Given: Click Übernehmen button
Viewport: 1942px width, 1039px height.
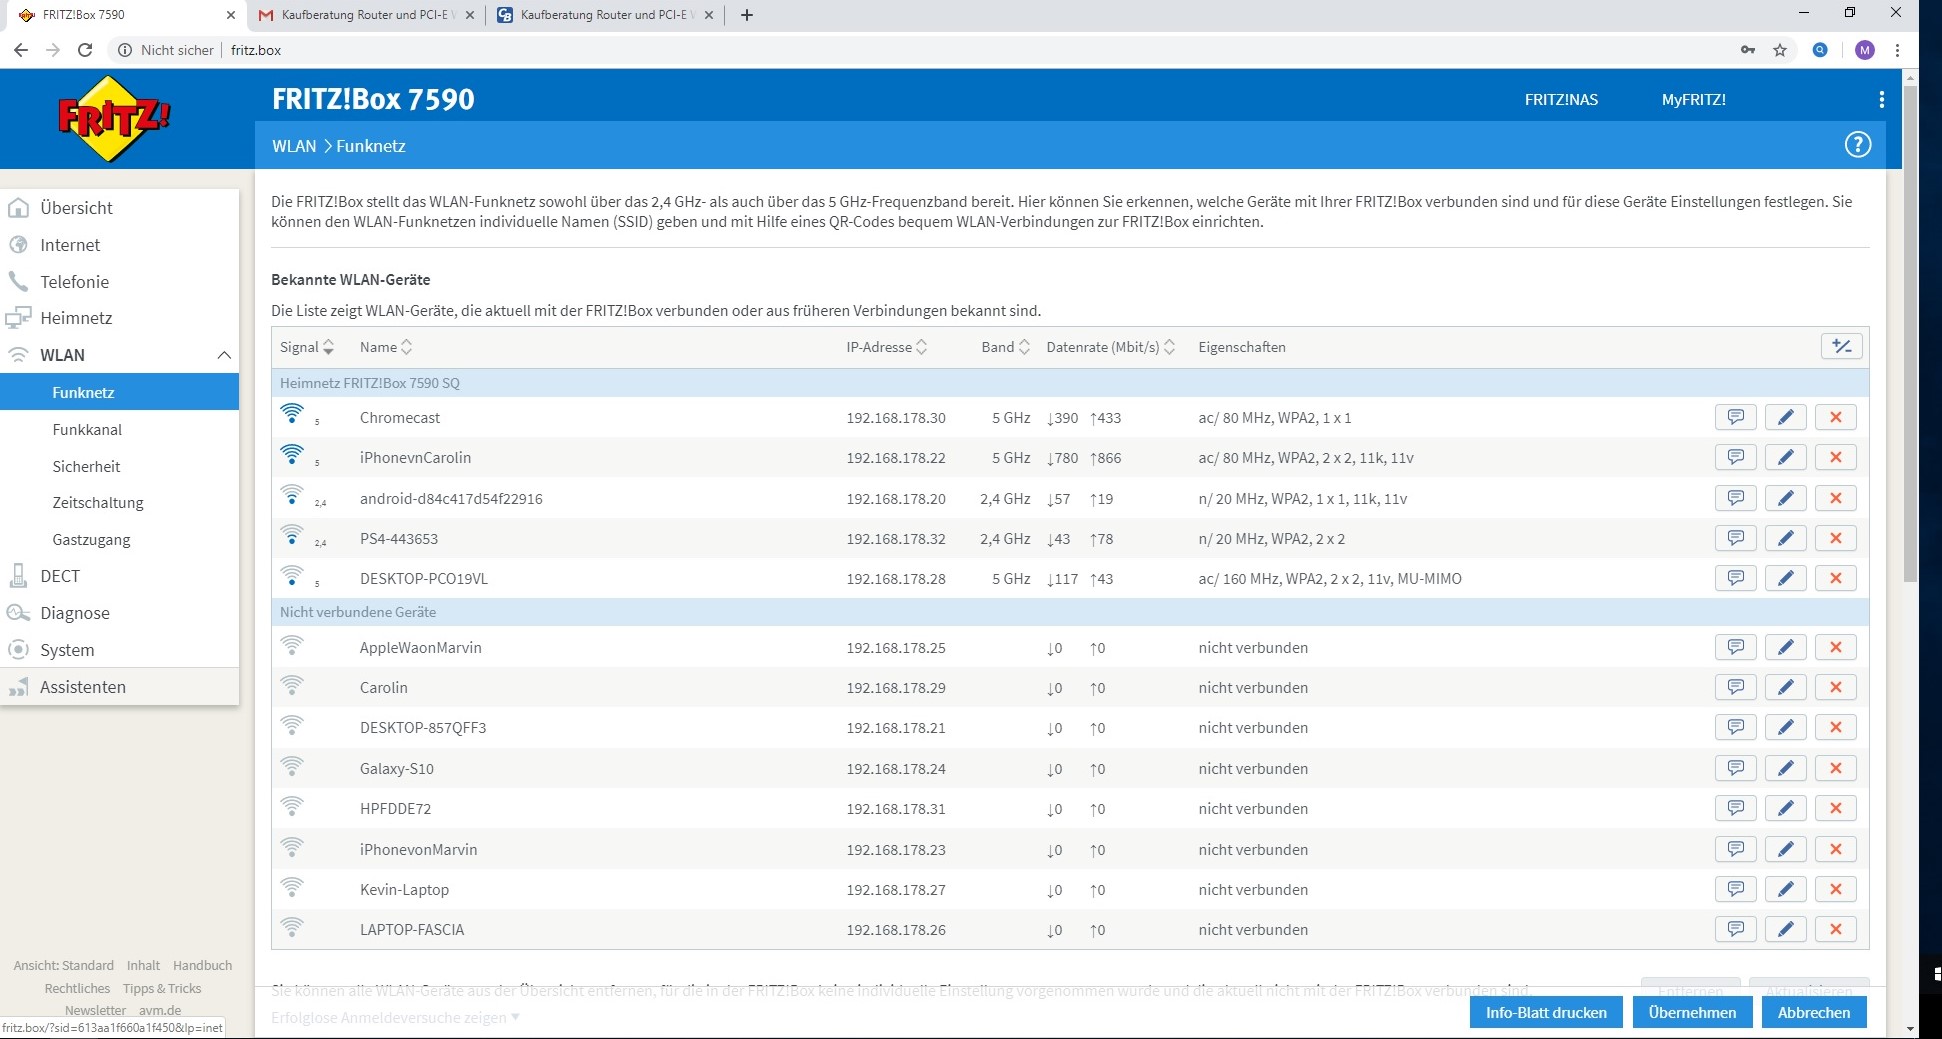Looking at the screenshot, I should coord(1692,1012).
